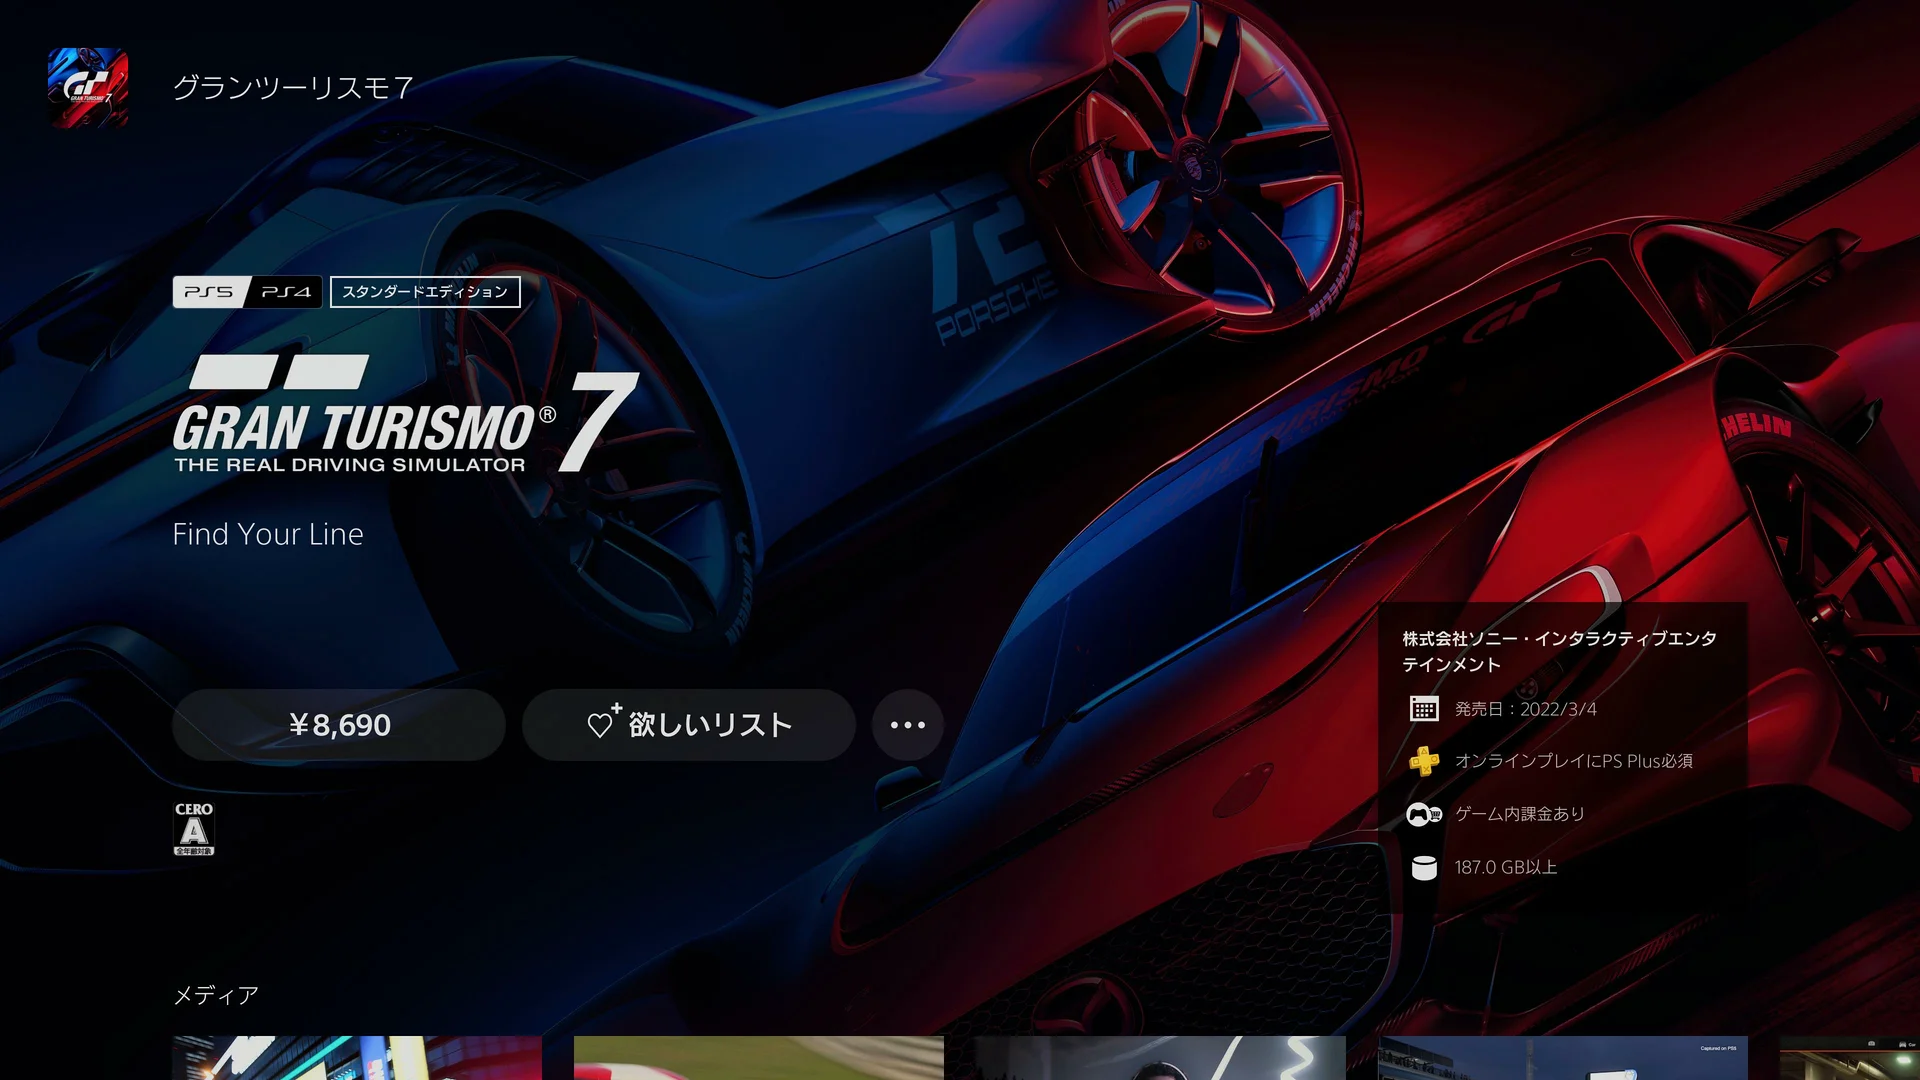Click the ゲーム内課金あり text
This screenshot has height=1080, width=1920.
1520,814
